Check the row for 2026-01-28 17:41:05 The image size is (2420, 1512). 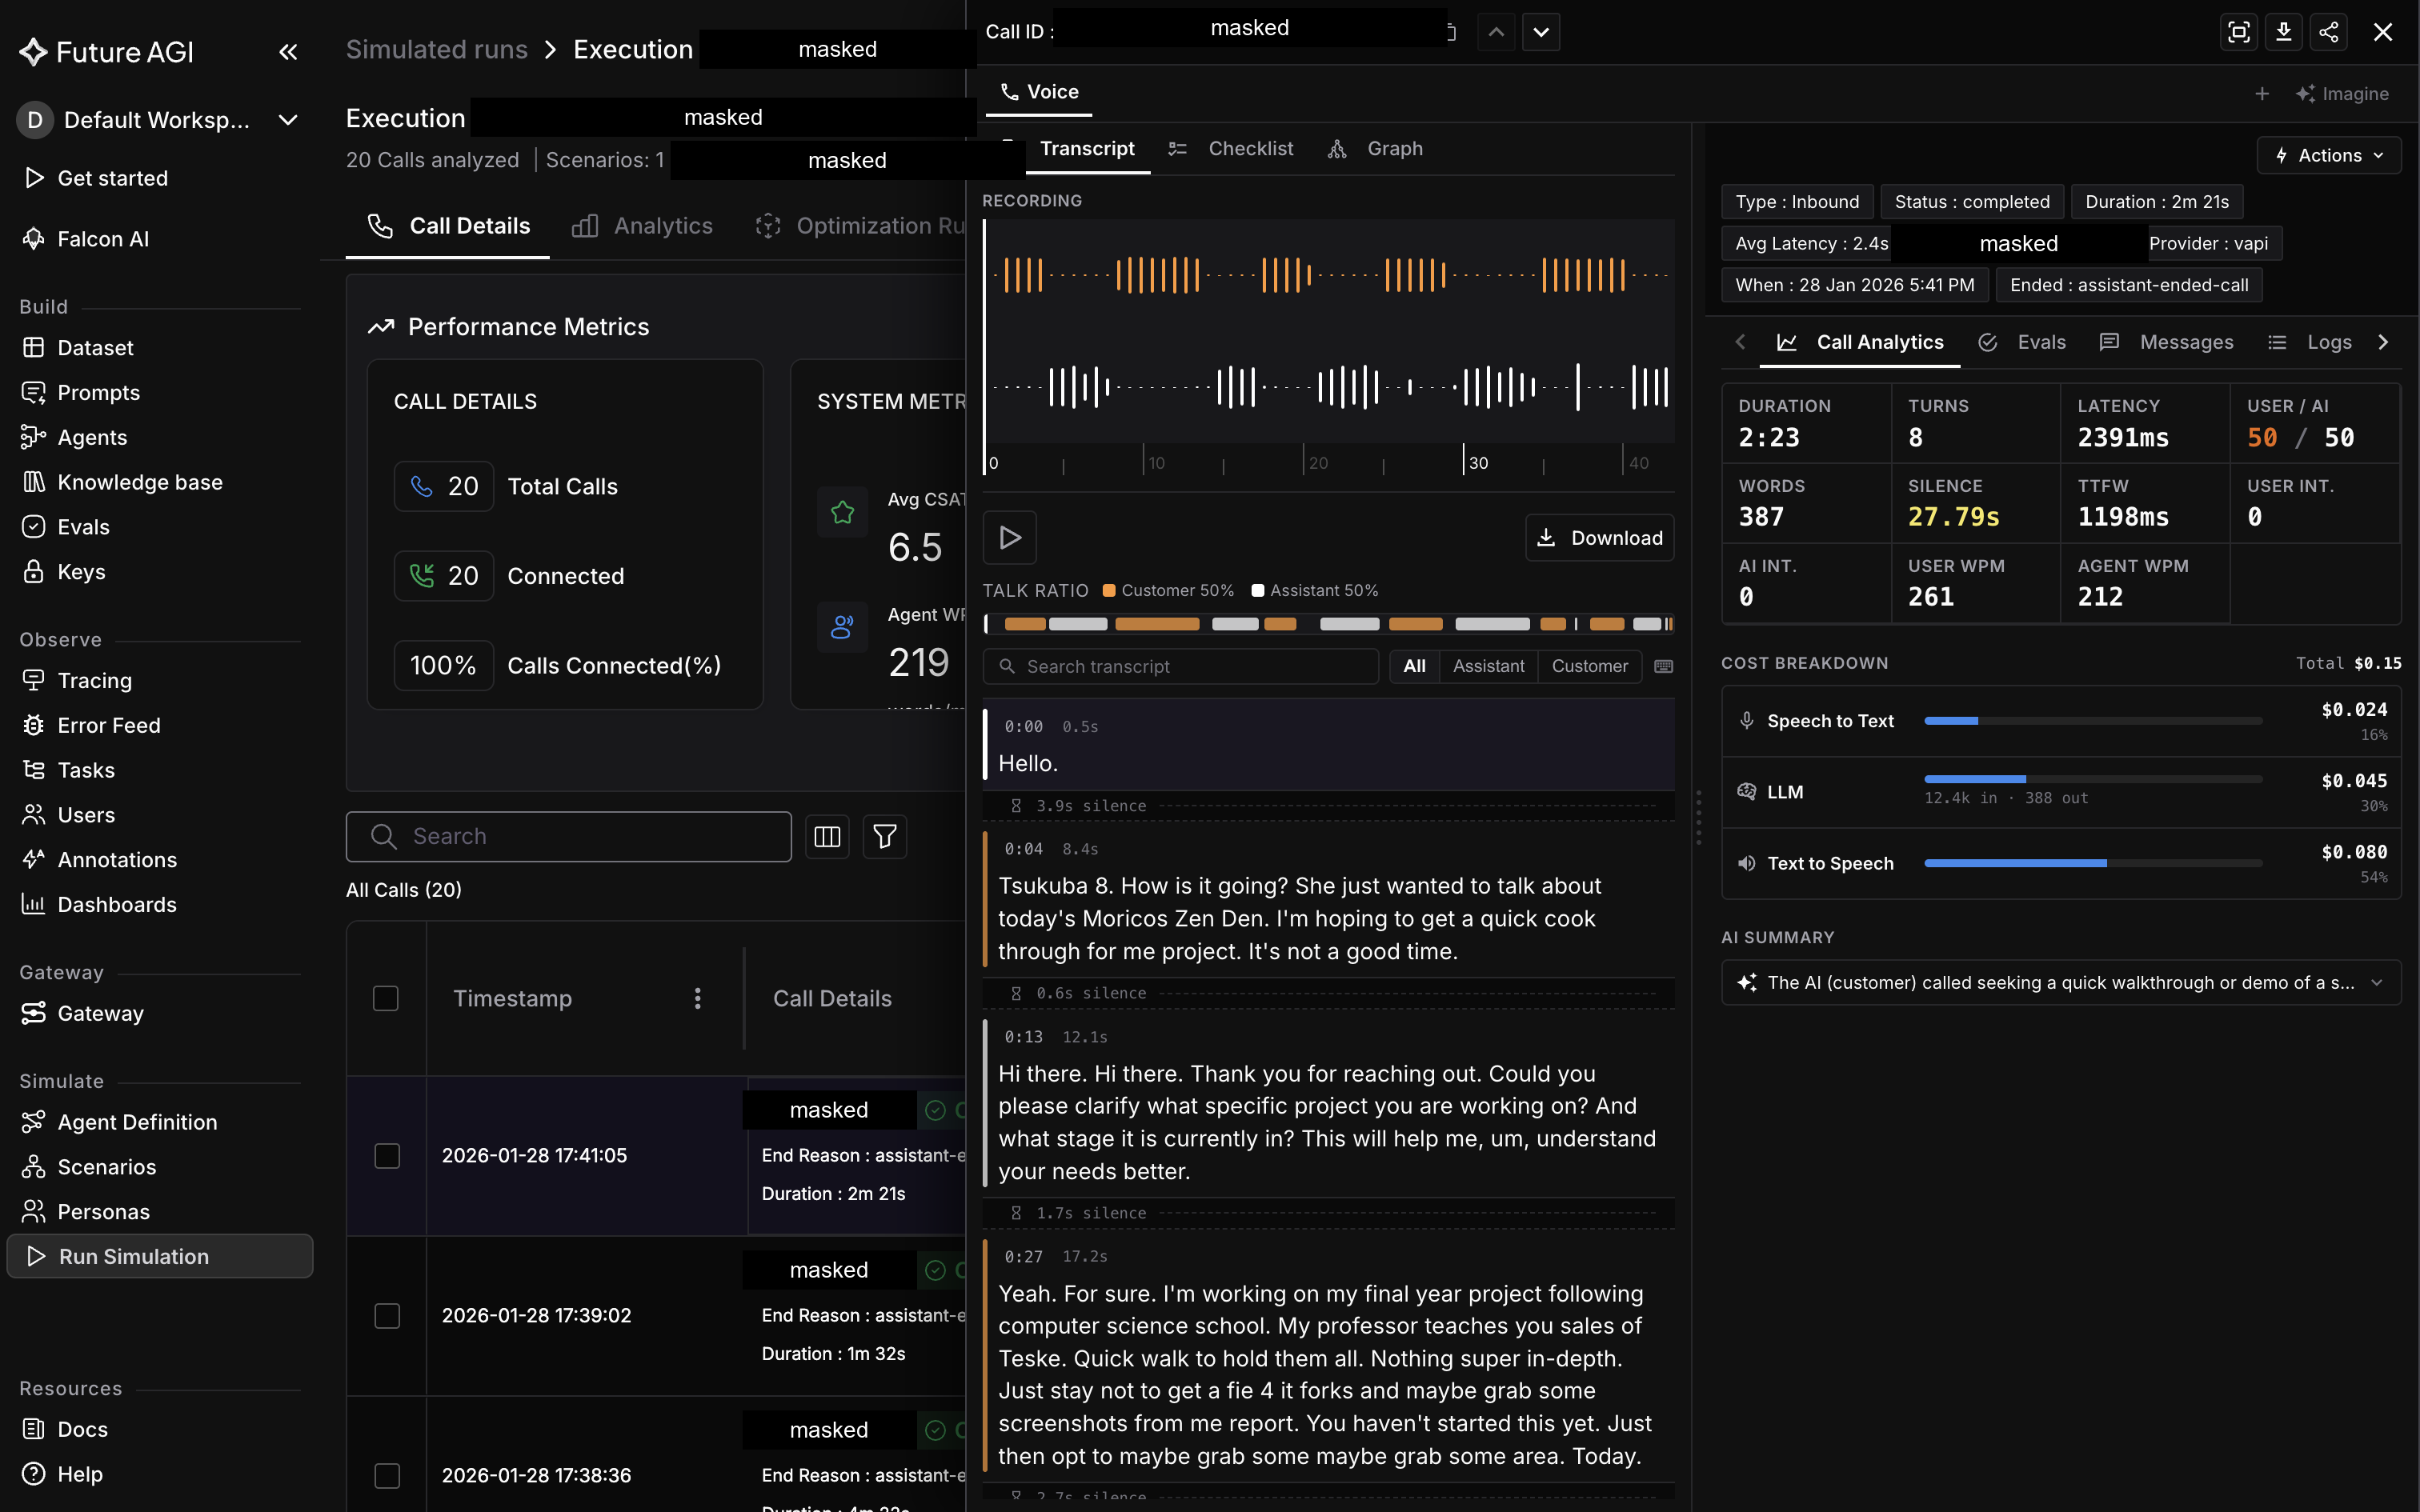coord(387,1156)
